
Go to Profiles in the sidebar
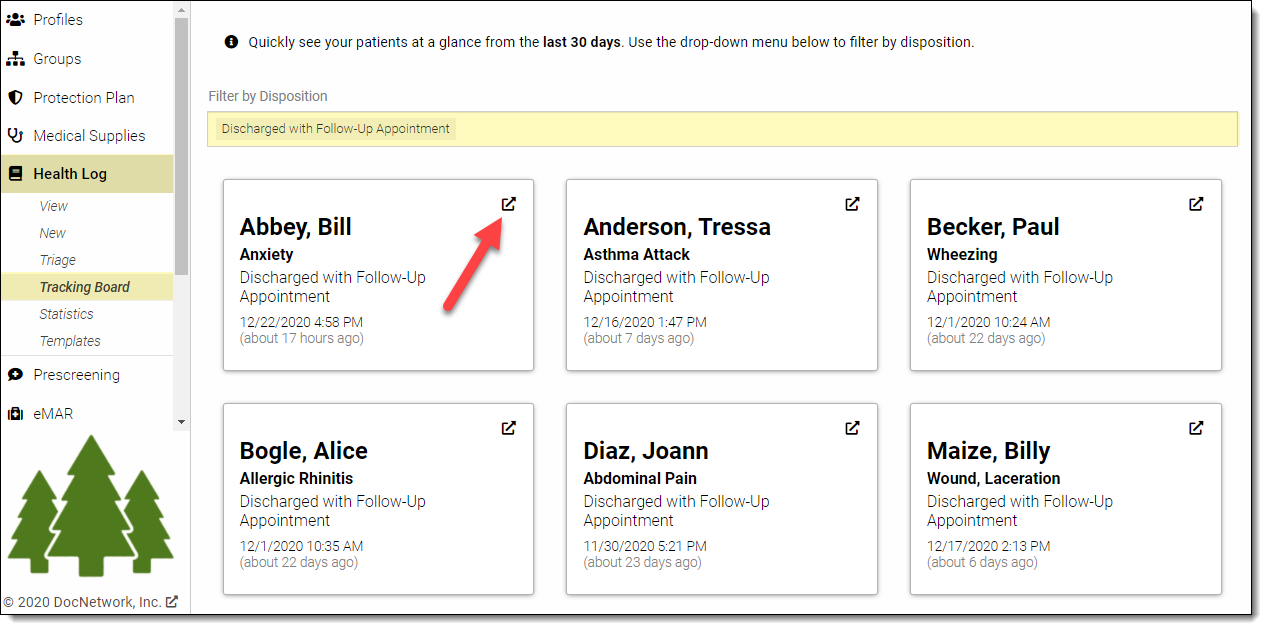(58, 20)
